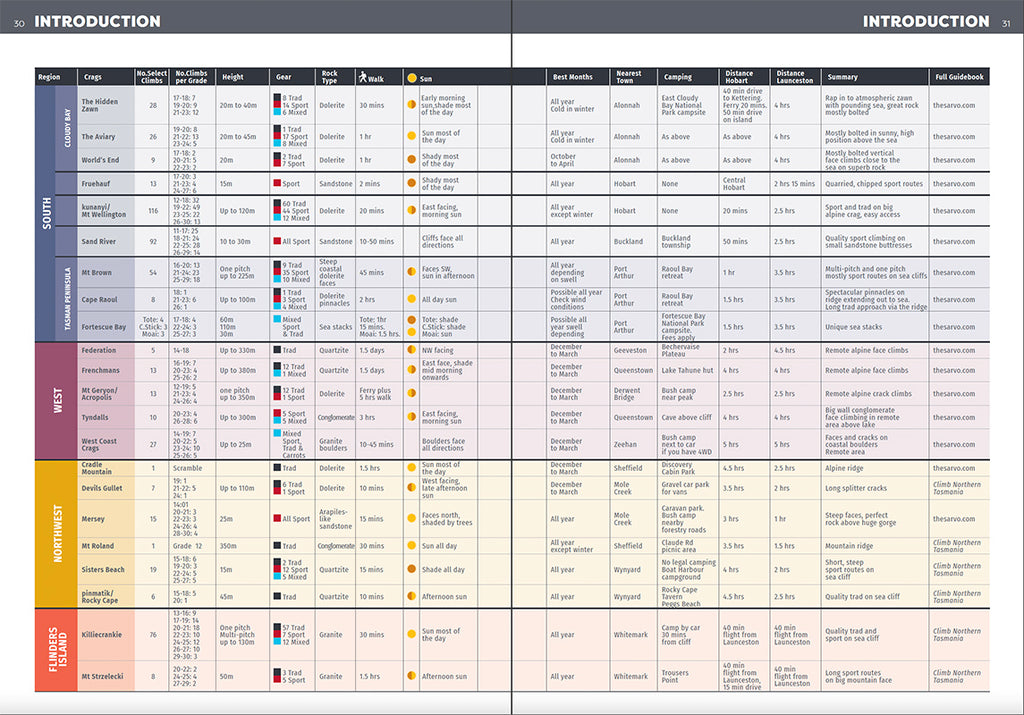Select the black Trad square for Cradle Mountain

point(277,468)
